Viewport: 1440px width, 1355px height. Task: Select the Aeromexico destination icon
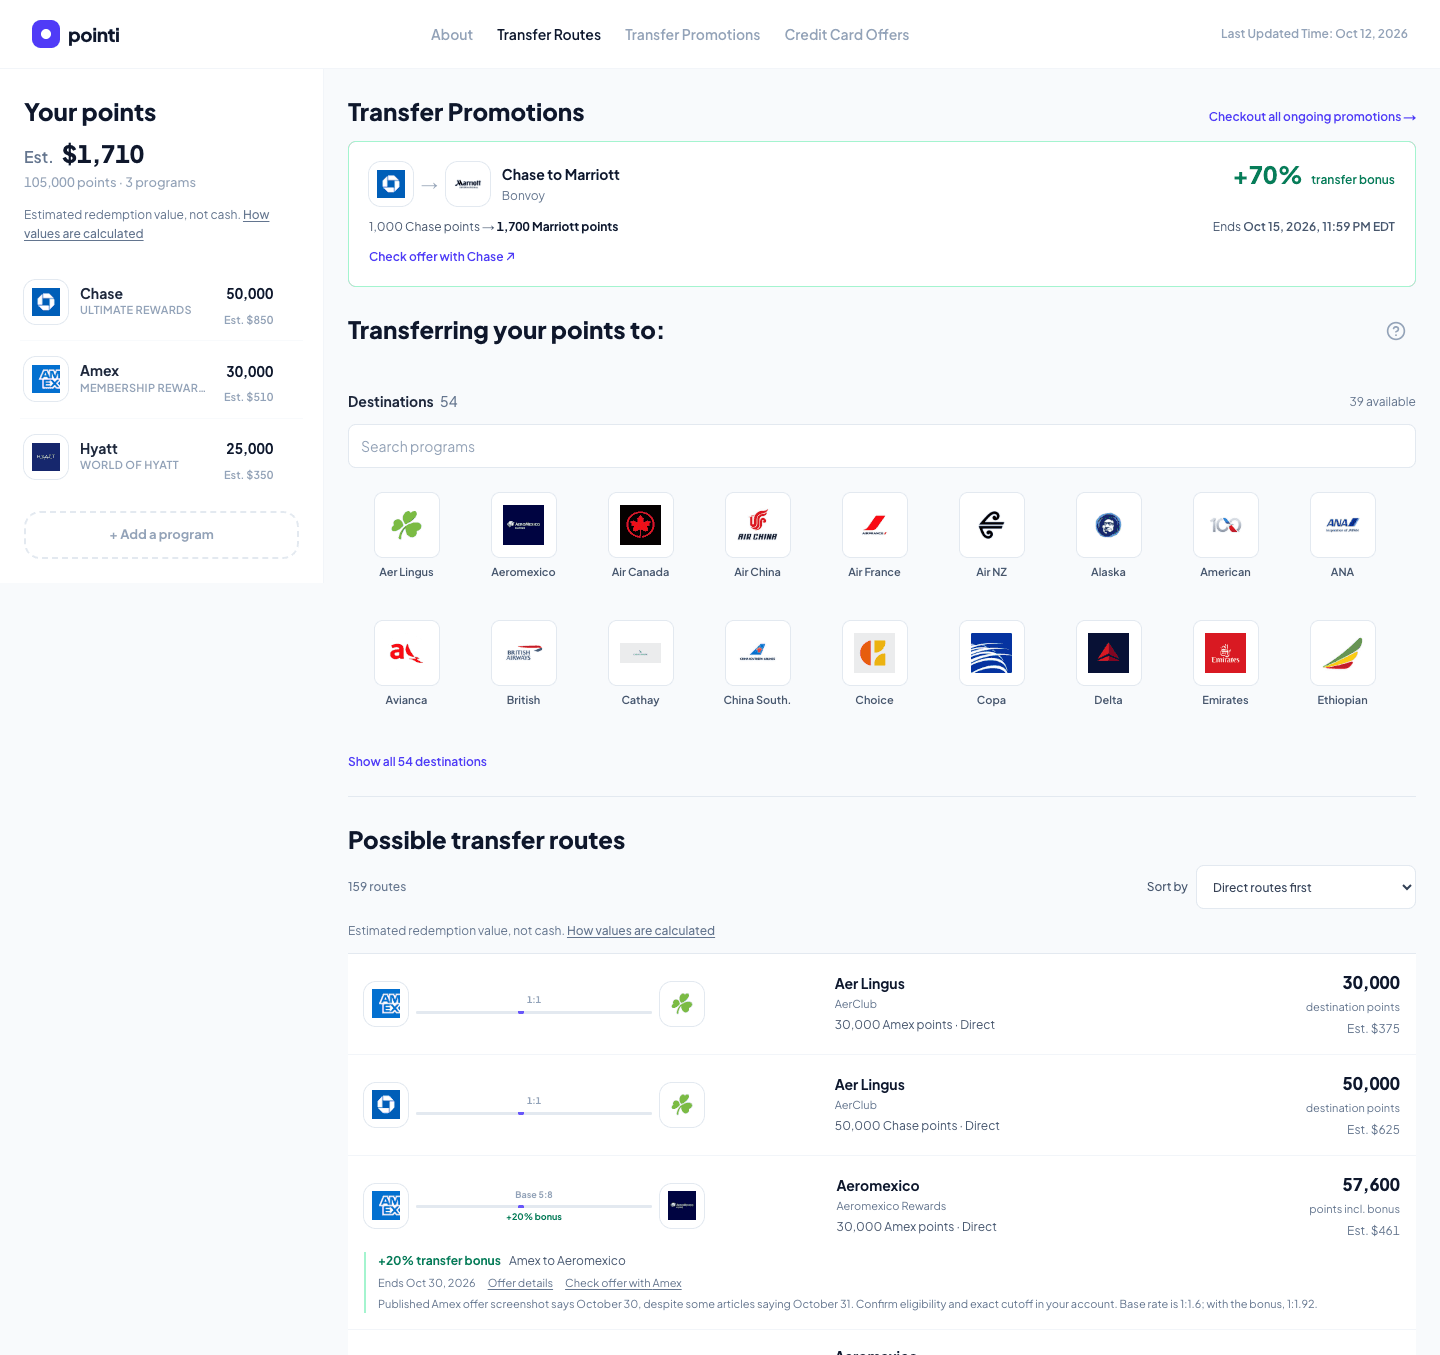click(x=524, y=525)
